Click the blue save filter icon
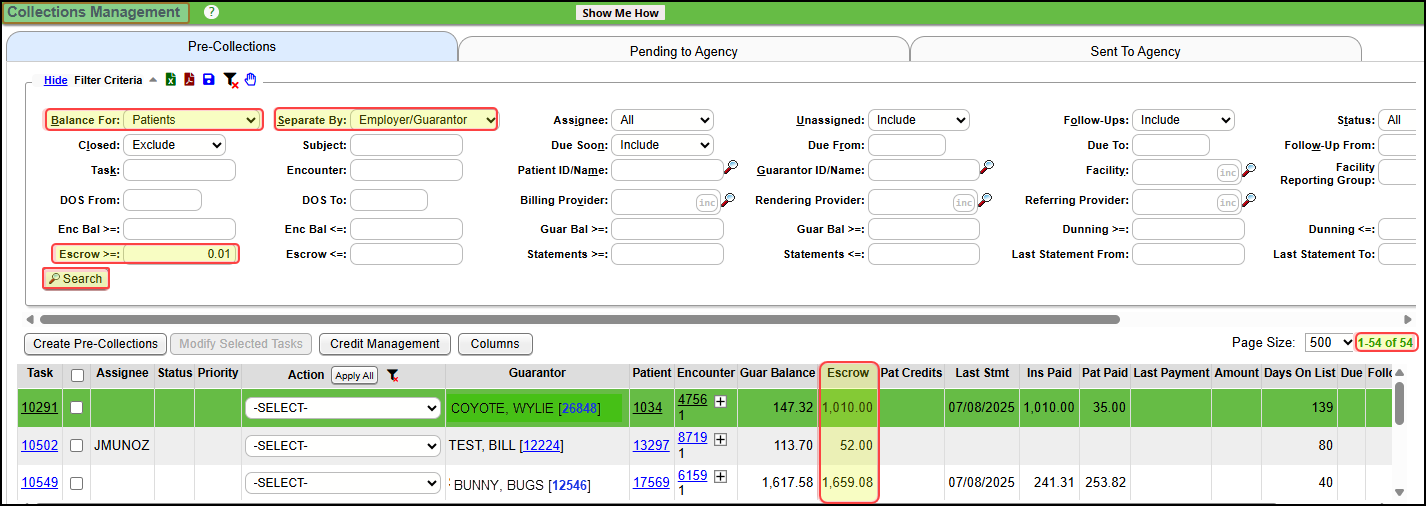The height and width of the screenshot is (506, 1426). point(208,80)
